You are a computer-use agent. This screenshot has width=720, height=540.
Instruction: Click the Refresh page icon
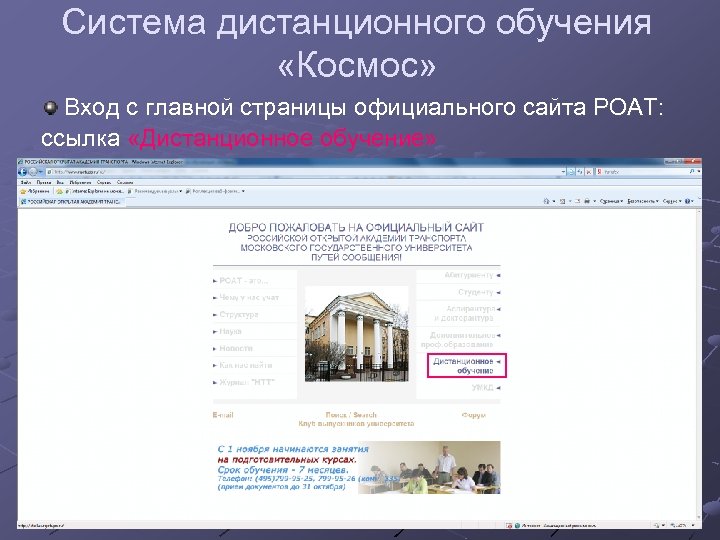[x=580, y=172]
